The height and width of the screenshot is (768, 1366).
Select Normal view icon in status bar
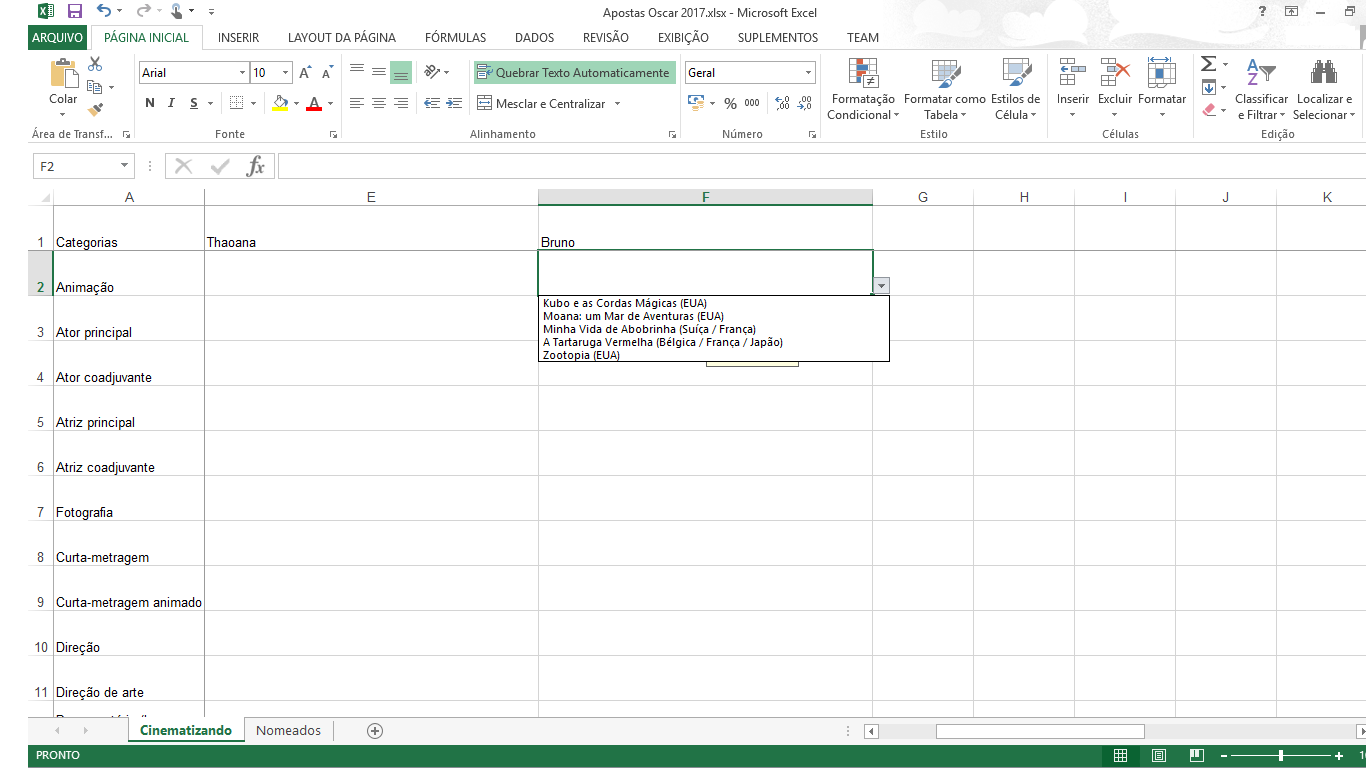coord(1121,756)
